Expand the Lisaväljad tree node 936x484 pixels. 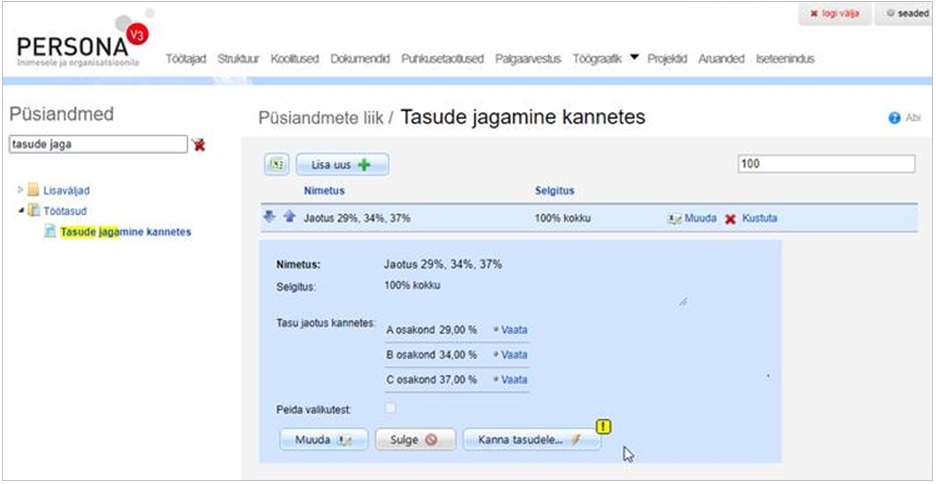tap(20, 189)
